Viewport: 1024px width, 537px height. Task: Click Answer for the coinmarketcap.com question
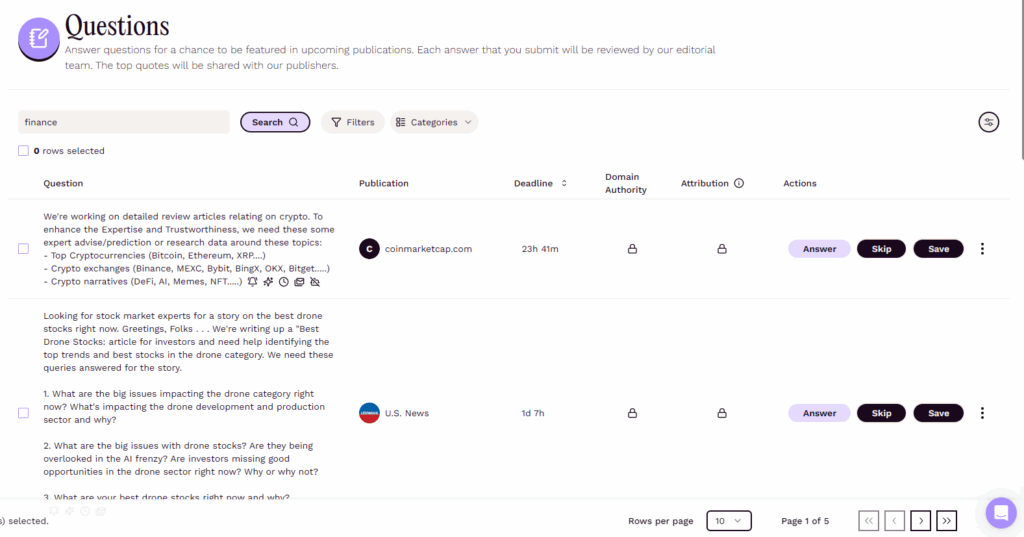(x=819, y=249)
